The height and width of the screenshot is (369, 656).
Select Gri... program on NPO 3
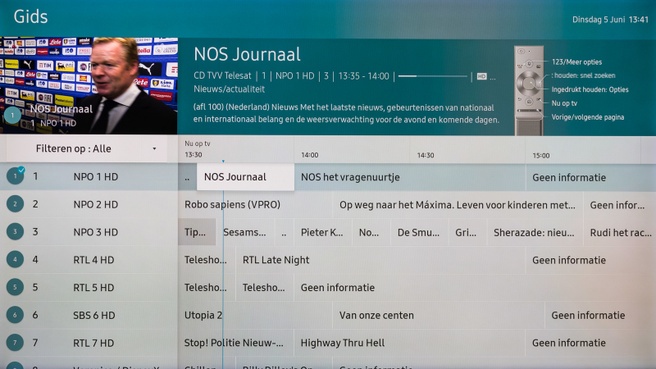467,233
